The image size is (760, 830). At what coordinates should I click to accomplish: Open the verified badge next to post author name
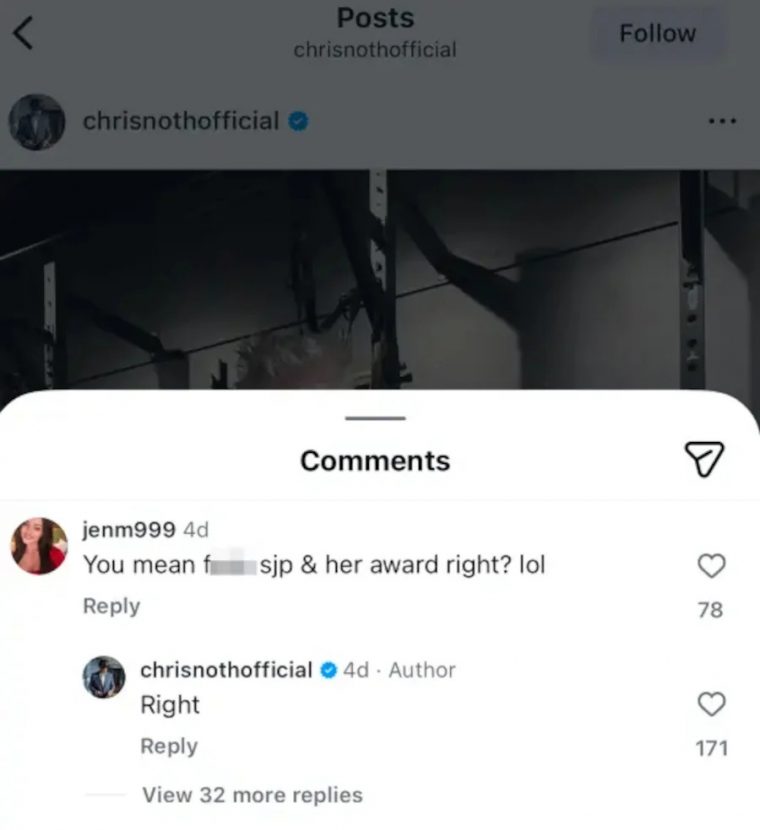pos(298,121)
